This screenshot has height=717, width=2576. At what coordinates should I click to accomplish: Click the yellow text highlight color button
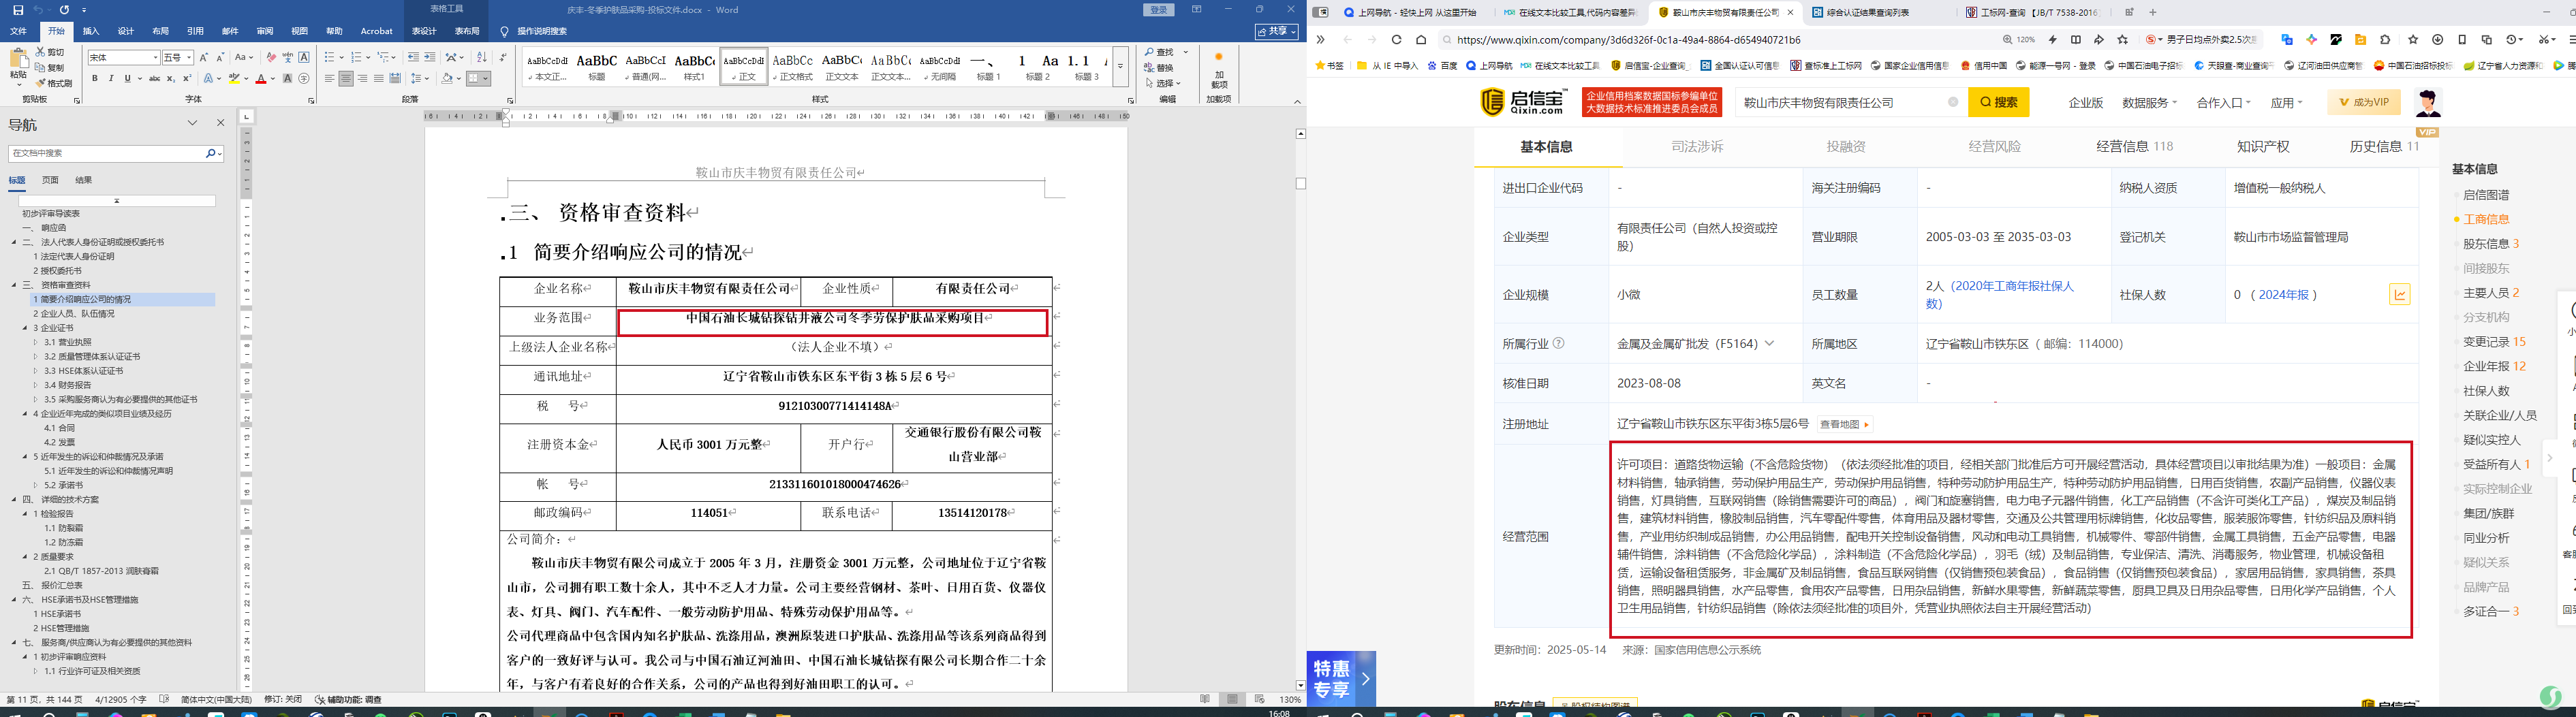pos(234,78)
